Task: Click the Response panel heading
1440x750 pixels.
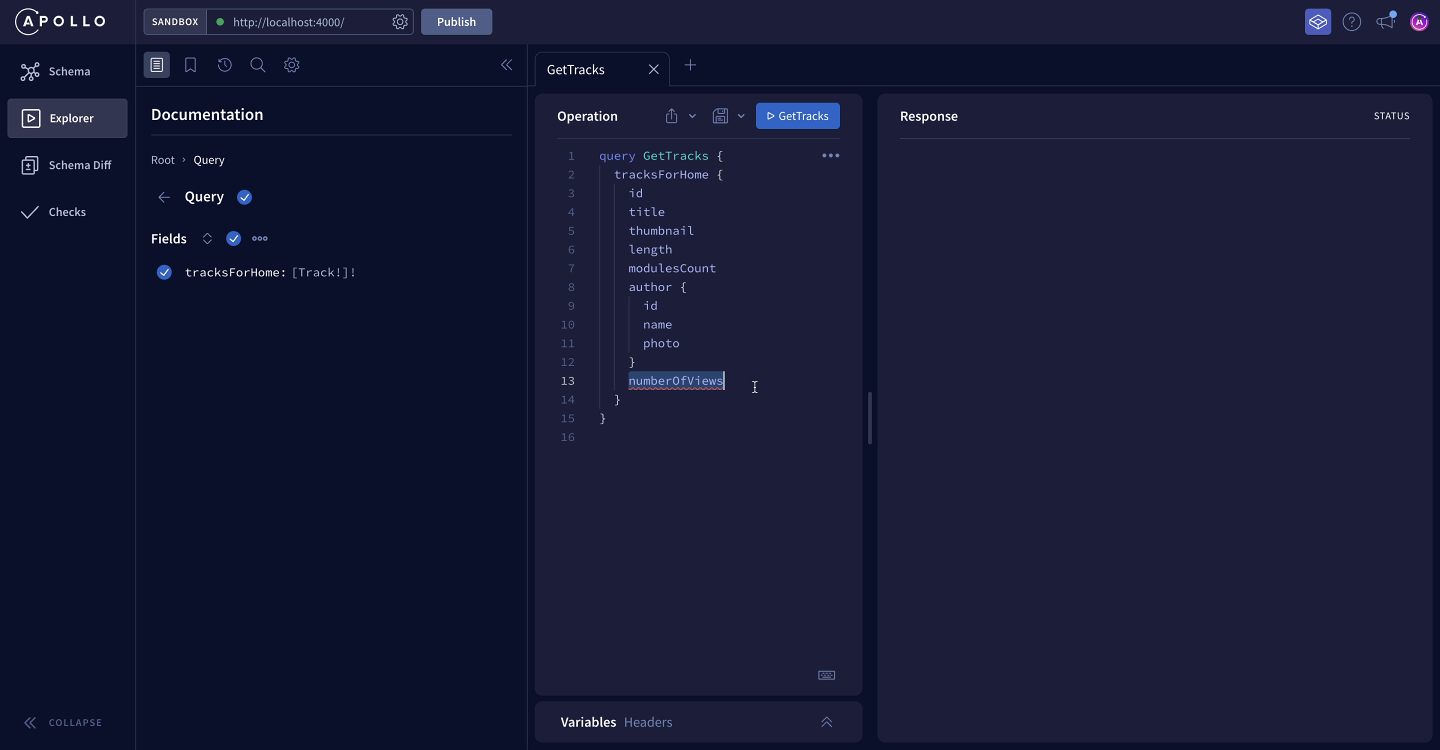Action: pyautogui.click(x=929, y=116)
